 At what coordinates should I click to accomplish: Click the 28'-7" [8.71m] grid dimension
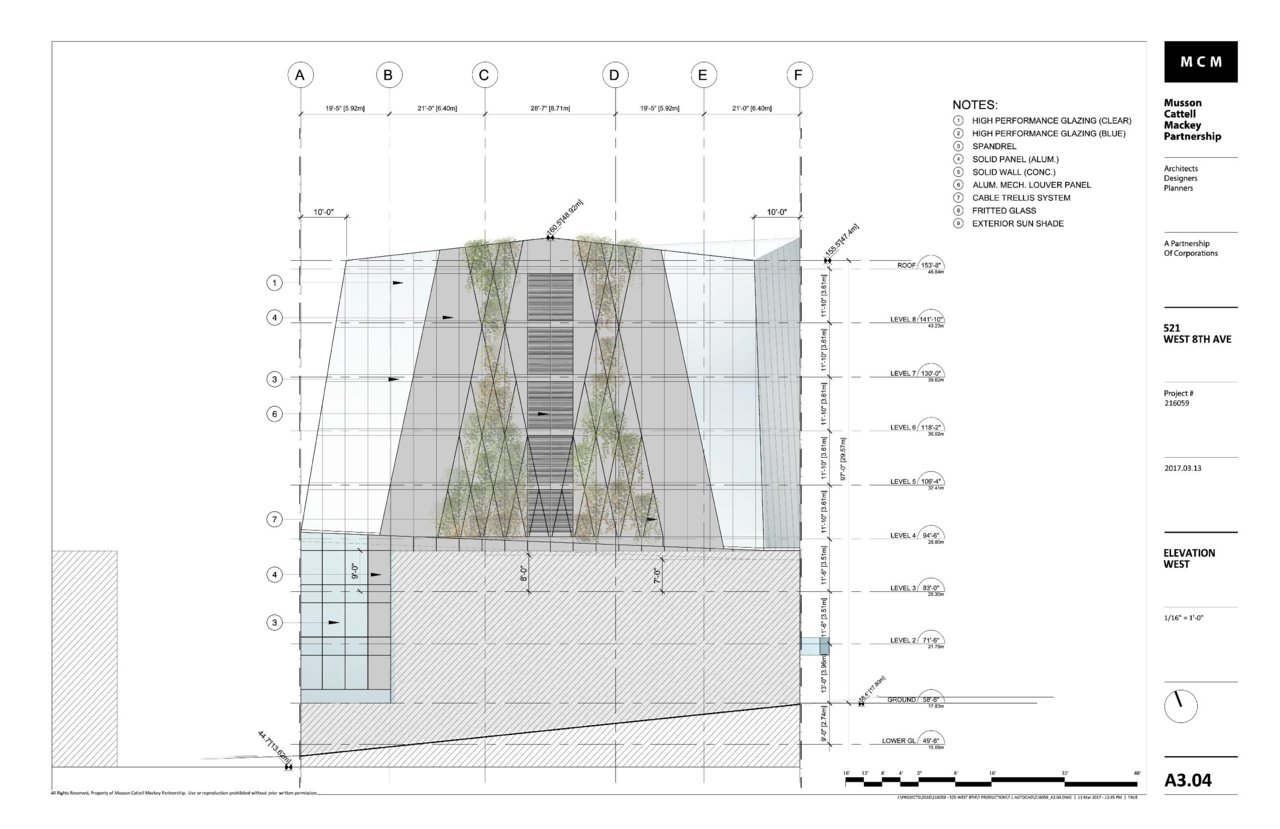click(549, 107)
